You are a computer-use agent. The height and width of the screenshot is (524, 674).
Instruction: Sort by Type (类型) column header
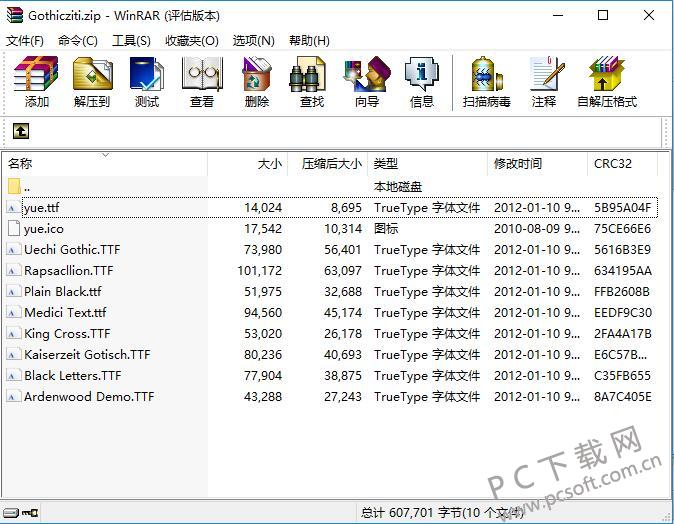[x=428, y=164]
